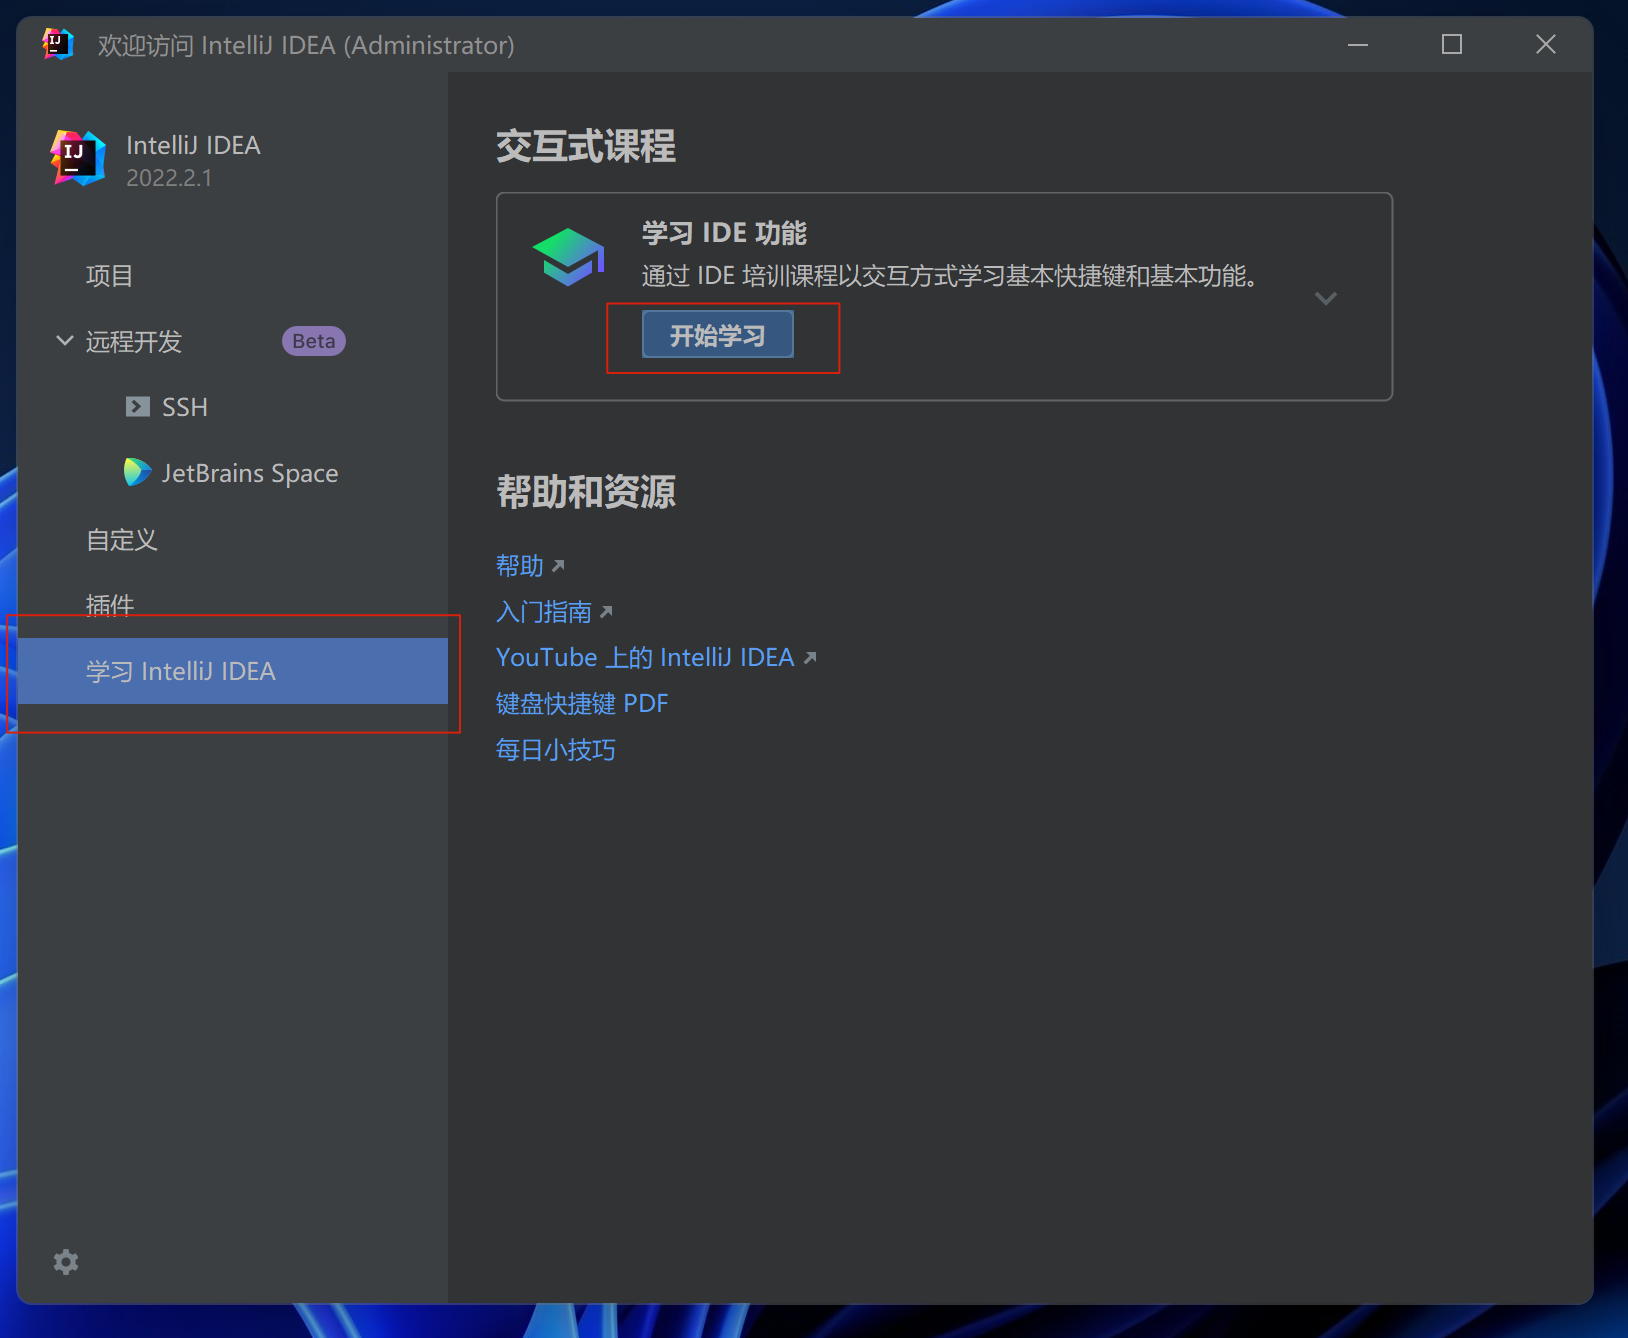
Task: Click the version text 2022.2.1
Action: click(169, 178)
